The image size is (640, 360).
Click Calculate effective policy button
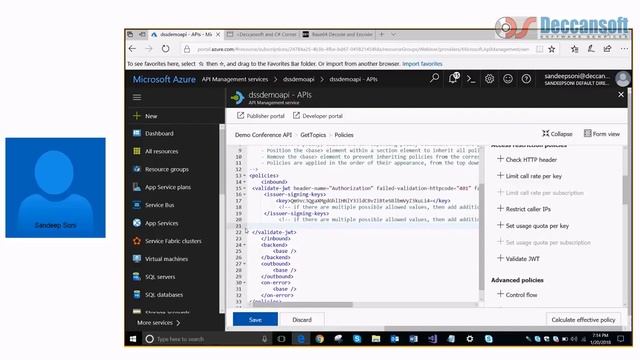click(583, 320)
